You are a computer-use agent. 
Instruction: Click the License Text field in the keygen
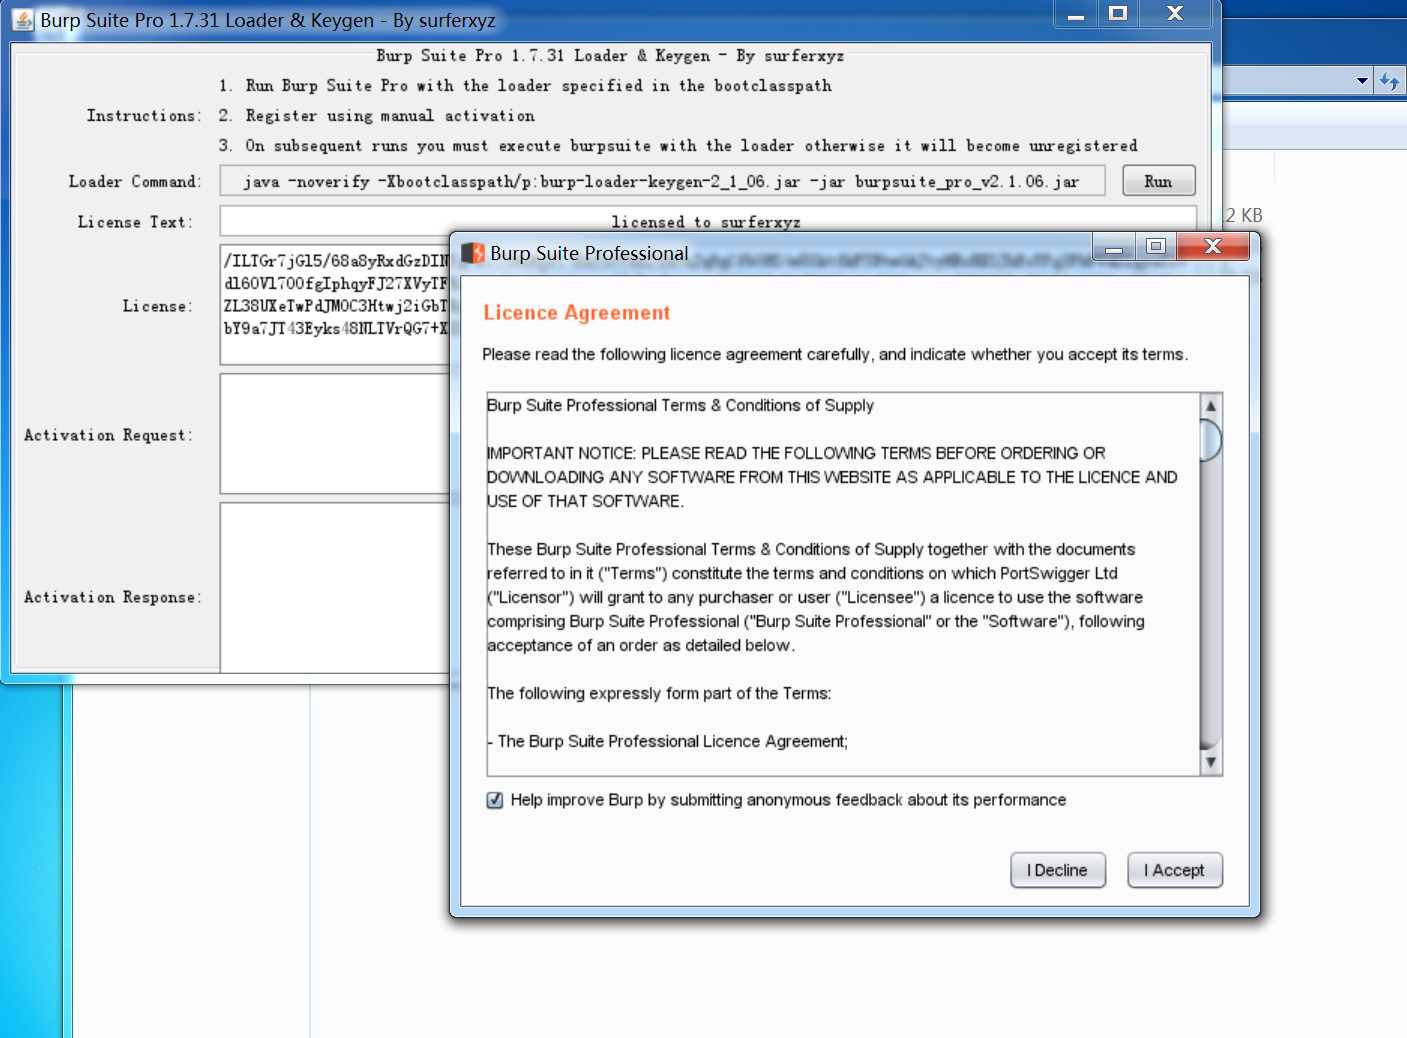[x=708, y=221]
